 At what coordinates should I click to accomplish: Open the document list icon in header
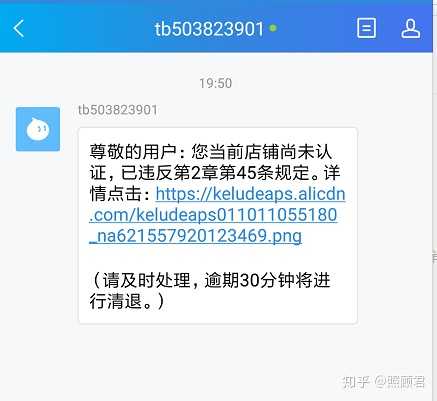point(366,28)
